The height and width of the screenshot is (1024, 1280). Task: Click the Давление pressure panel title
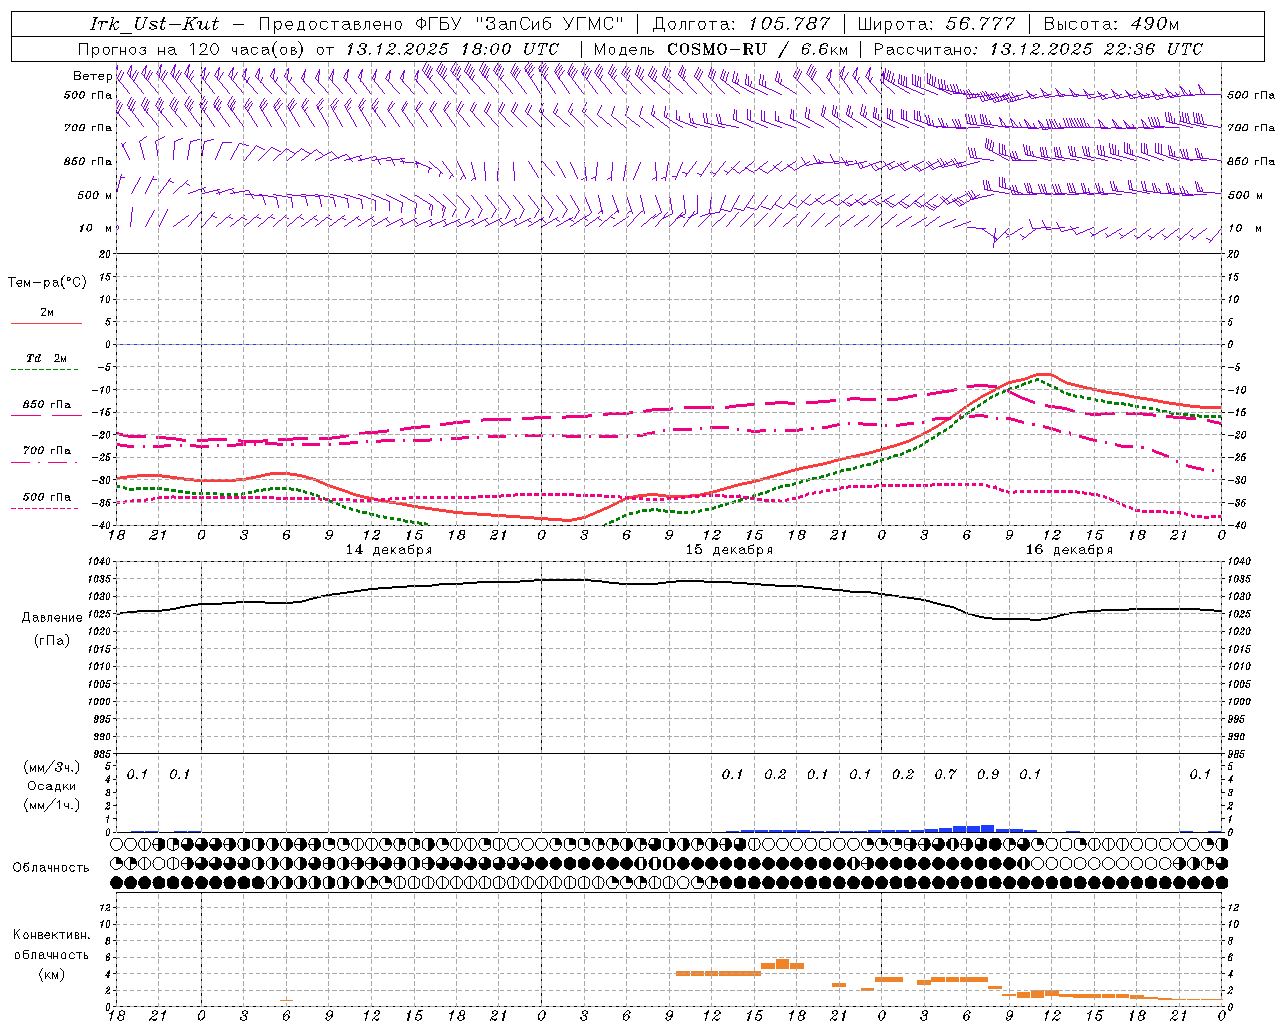click(x=52, y=618)
